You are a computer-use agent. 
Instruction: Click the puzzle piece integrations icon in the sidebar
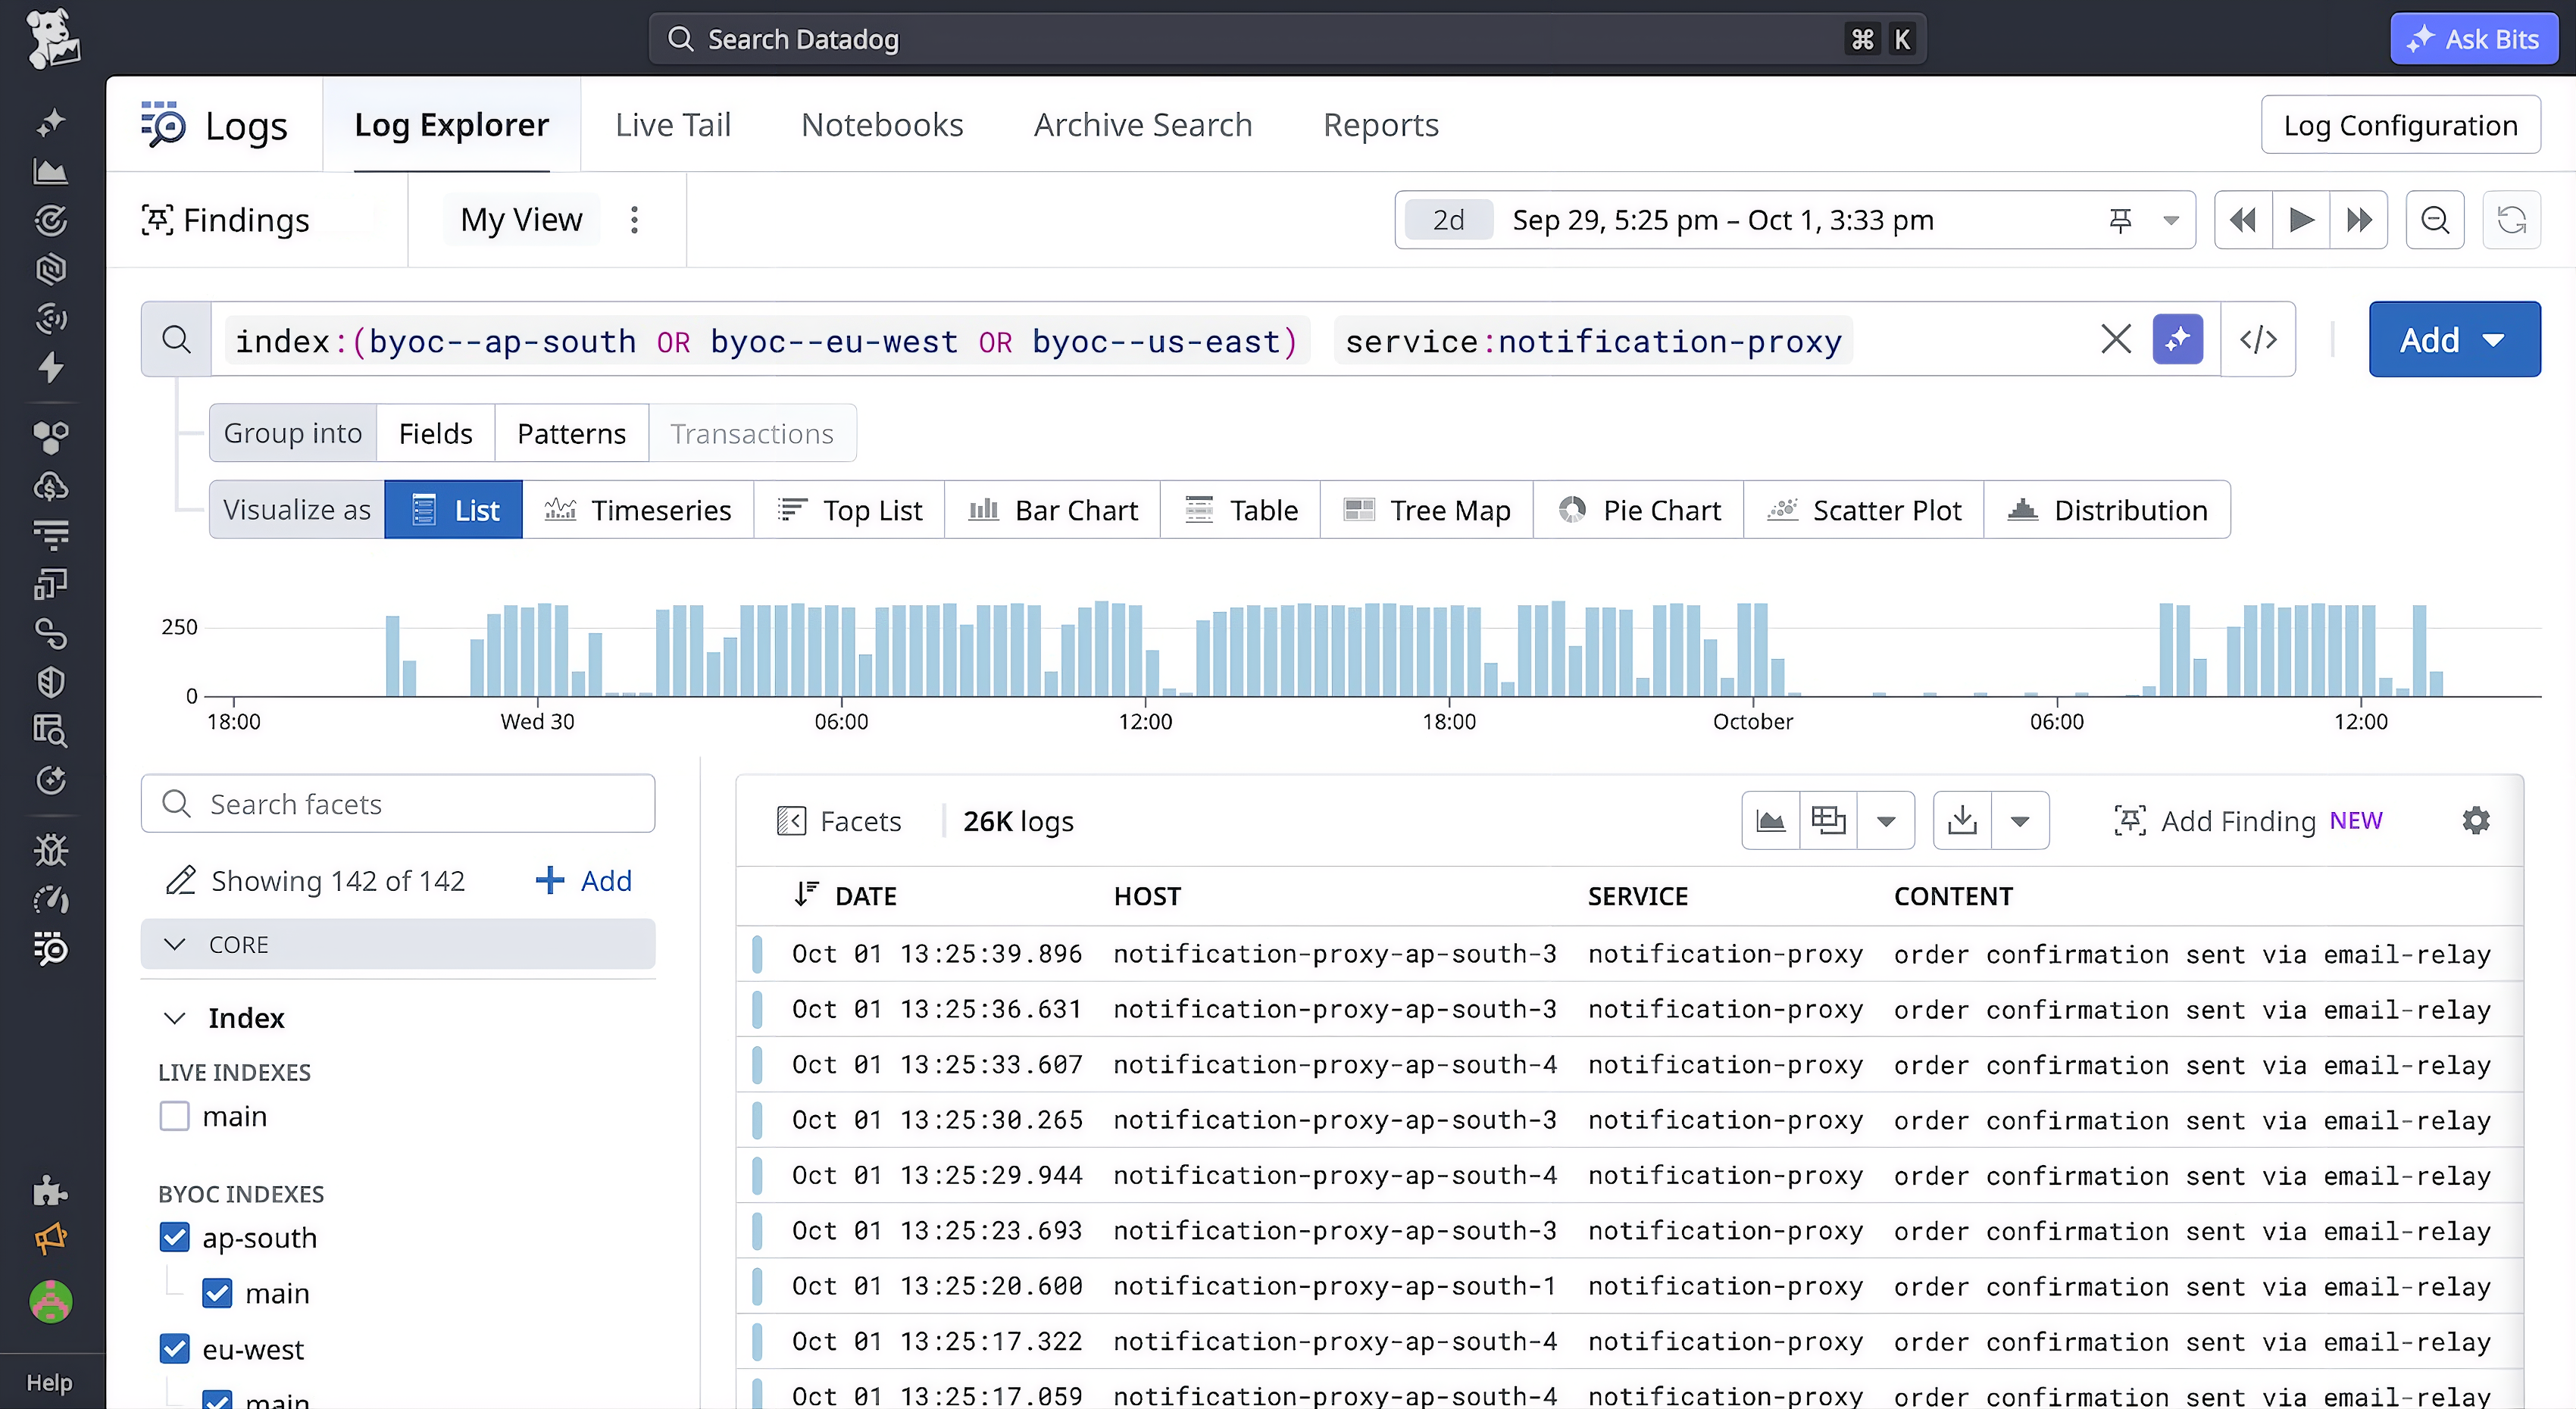pyautogui.click(x=51, y=1191)
